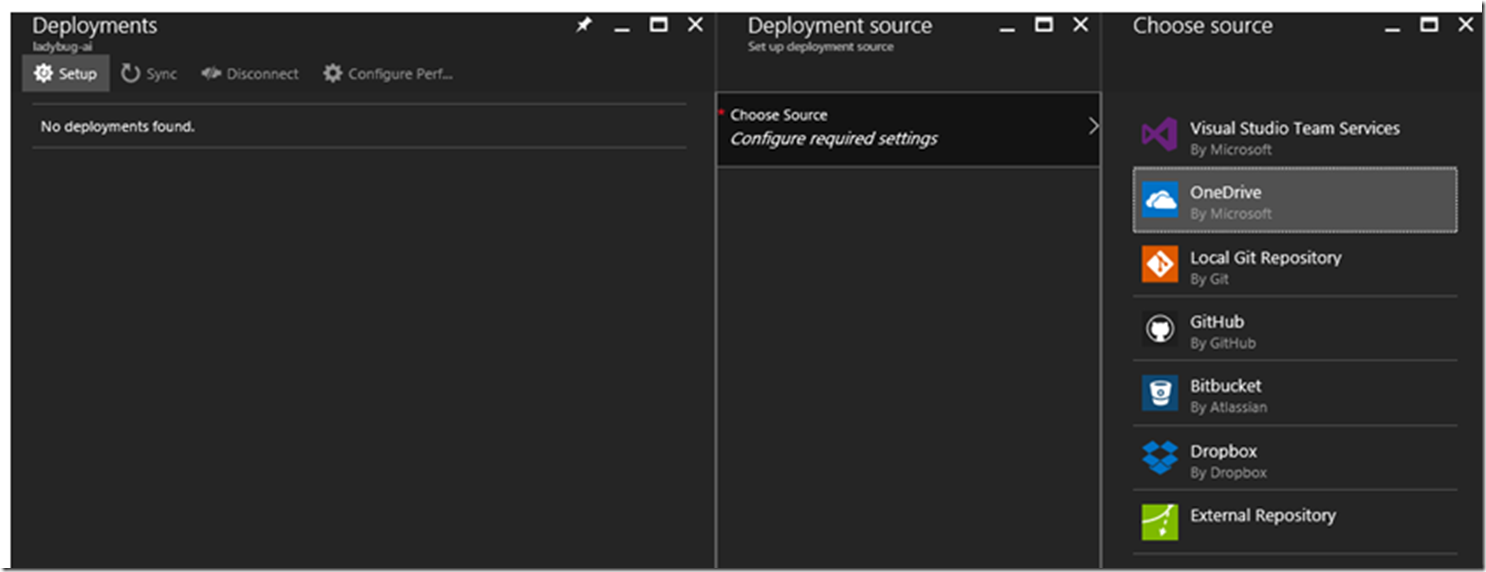Expand Choose Source with chevron arrow
This screenshot has width=1486, height=572.
[x=1093, y=126]
